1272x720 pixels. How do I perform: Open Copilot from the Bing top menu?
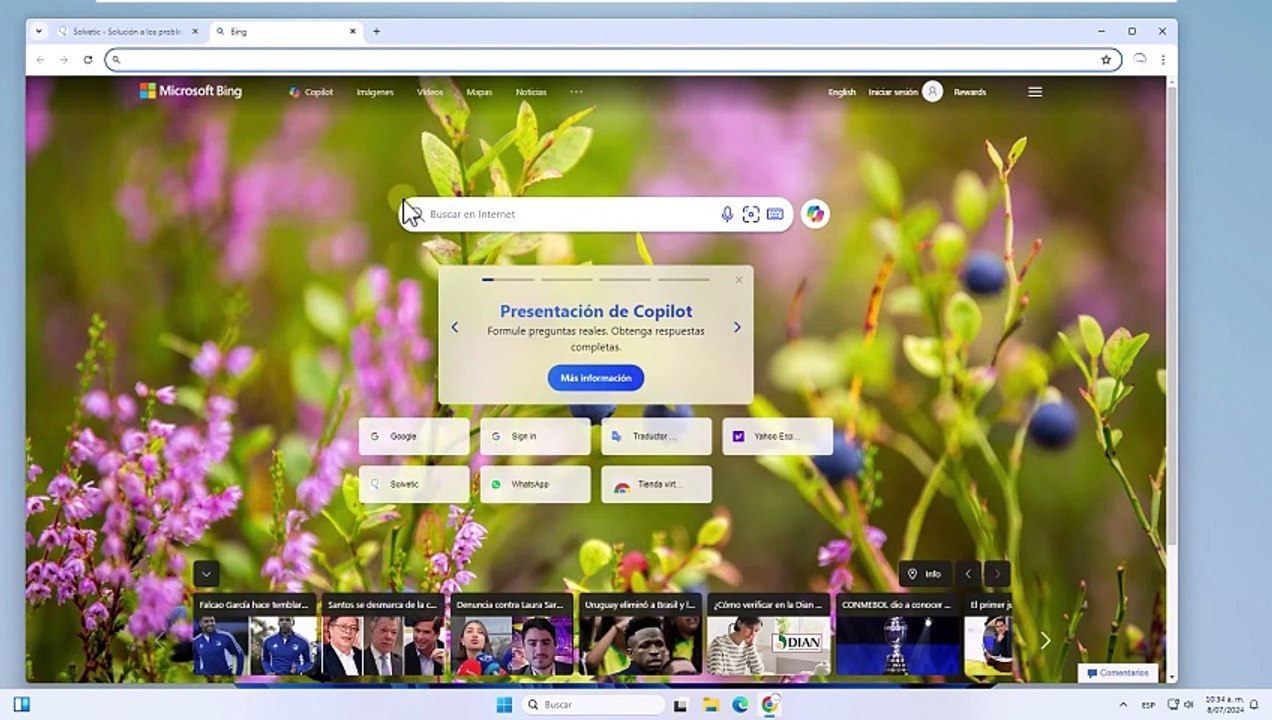coord(311,92)
